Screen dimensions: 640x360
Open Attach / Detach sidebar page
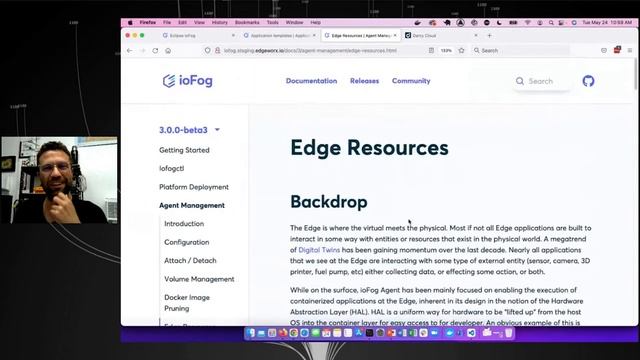click(190, 260)
